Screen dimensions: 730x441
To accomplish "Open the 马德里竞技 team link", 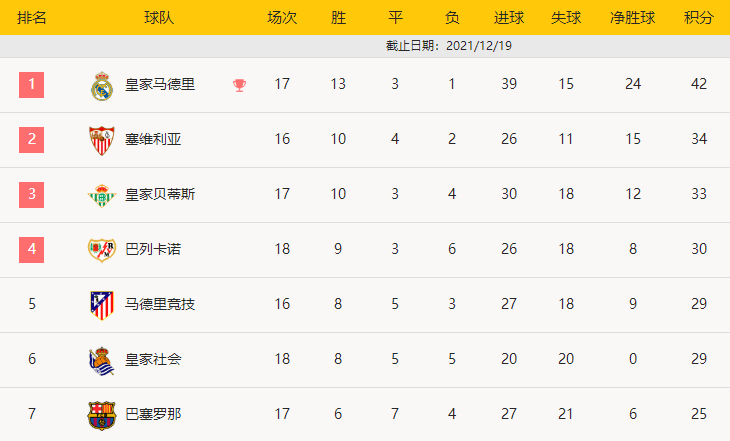I will 160,304.
